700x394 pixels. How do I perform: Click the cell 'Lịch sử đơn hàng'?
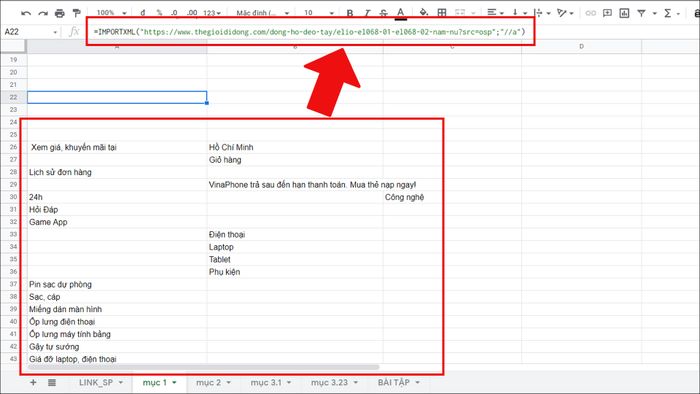point(117,172)
